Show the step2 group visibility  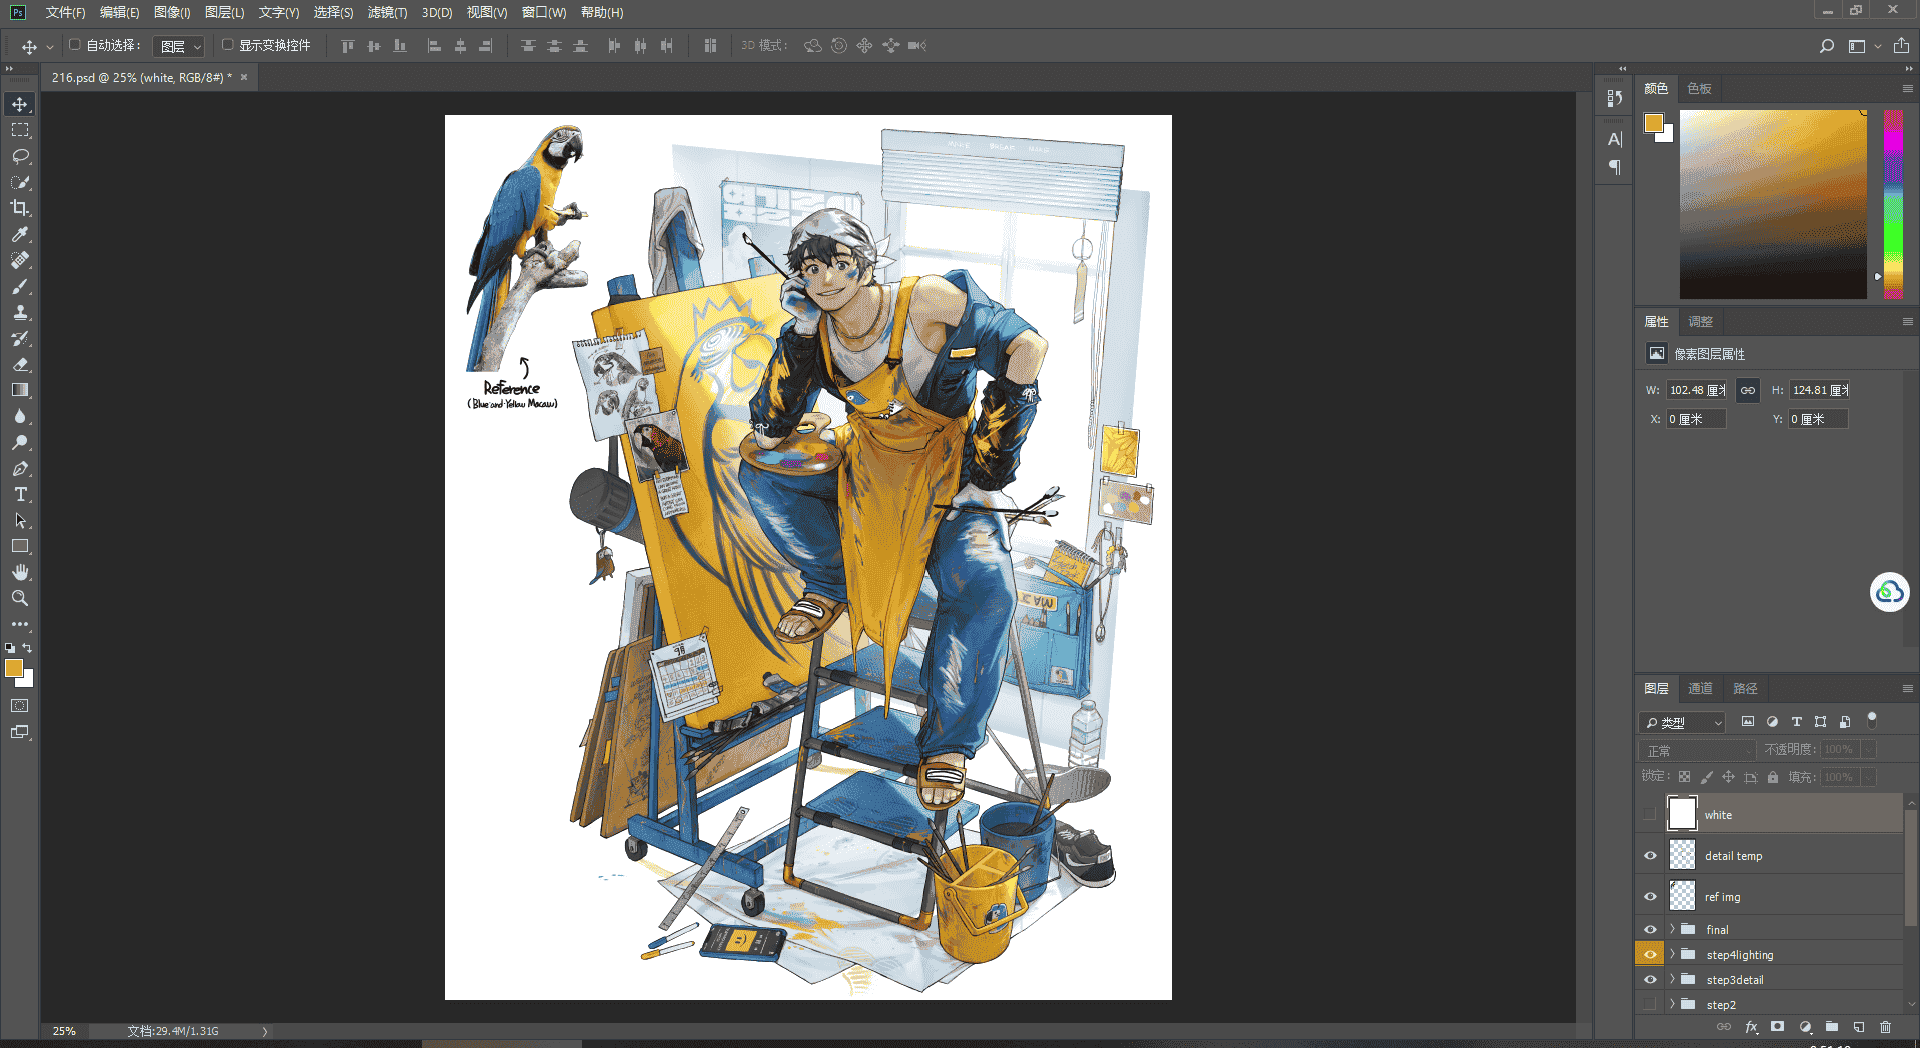(1650, 1004)
